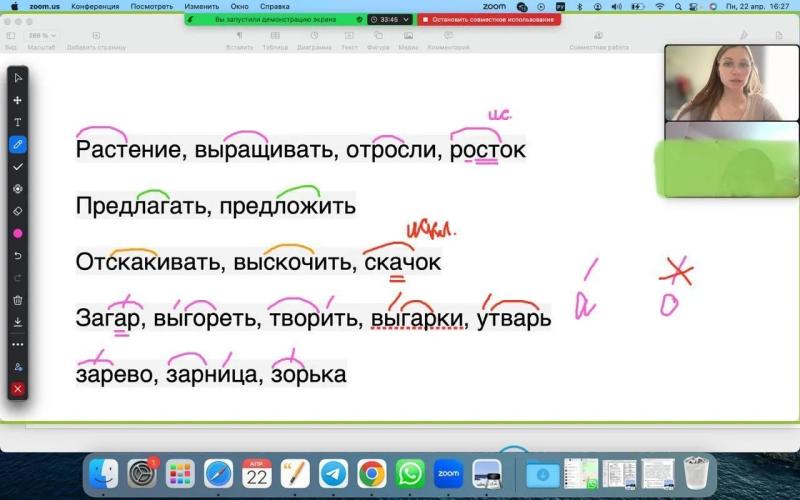
Task: Open the pink annotation color swatch
Action: (18, 233)
